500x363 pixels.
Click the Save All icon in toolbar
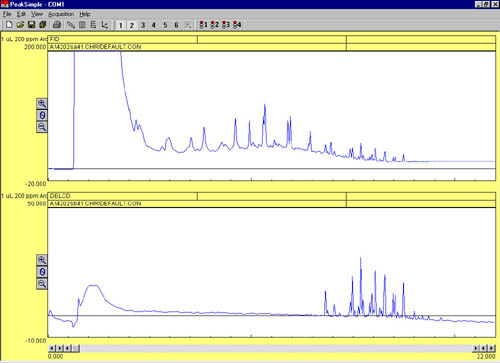[42, 25]
